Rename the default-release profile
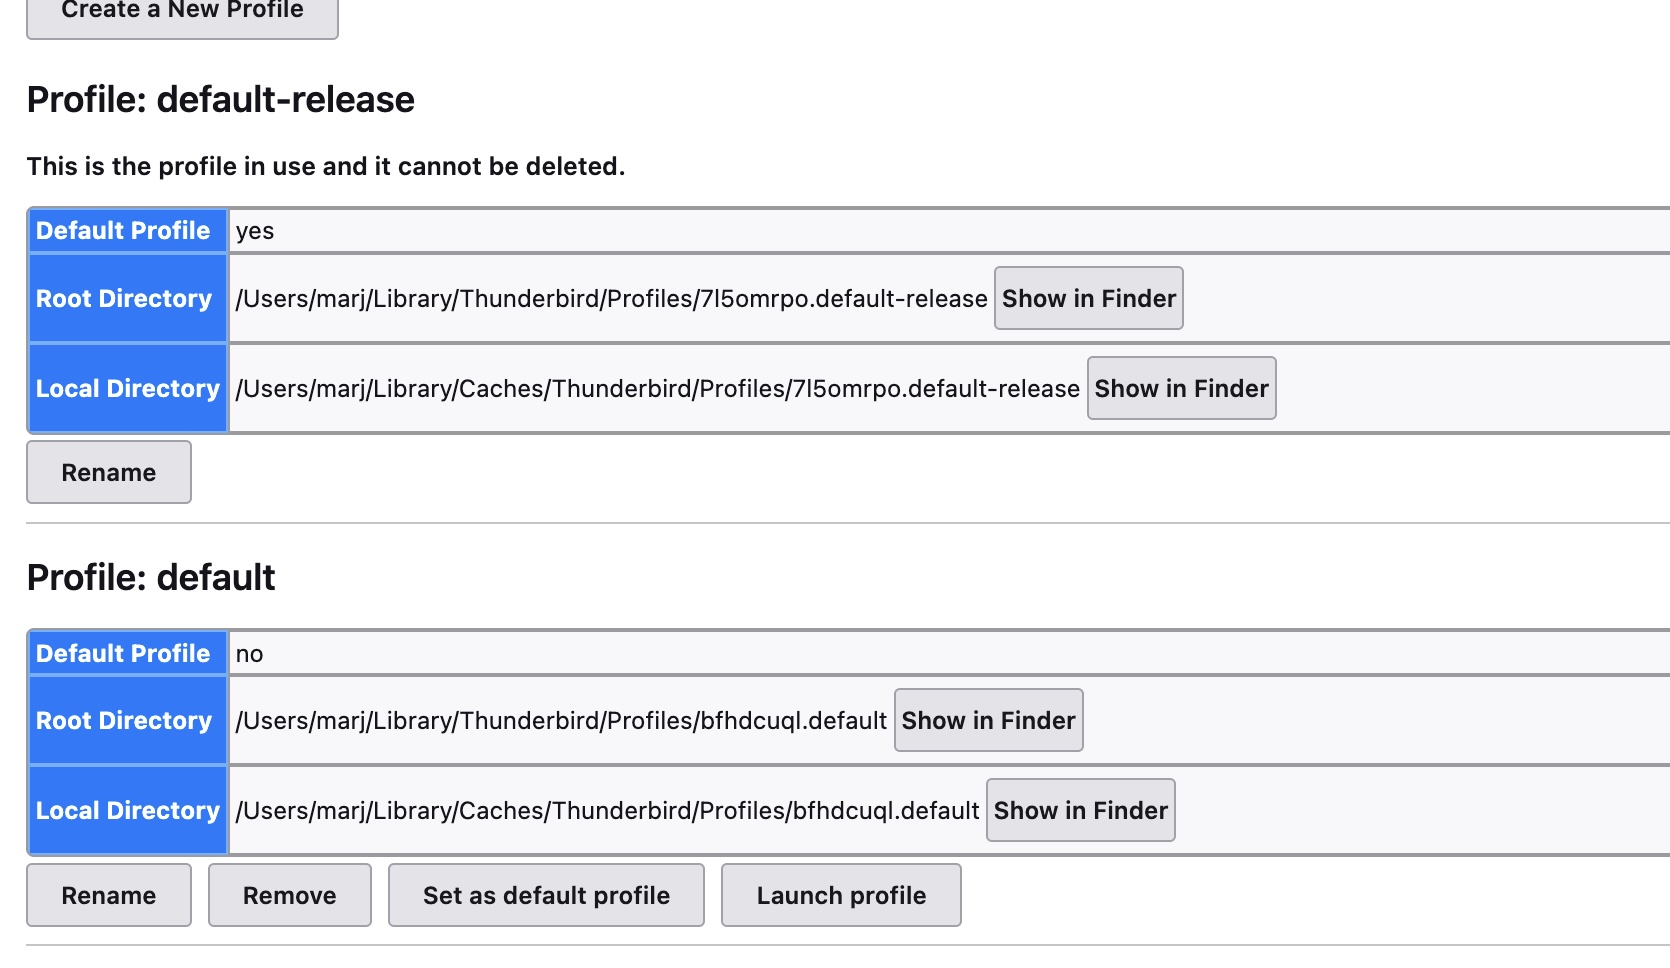The height and width of the screenshot is (968, 1670). tap(109, 472)
